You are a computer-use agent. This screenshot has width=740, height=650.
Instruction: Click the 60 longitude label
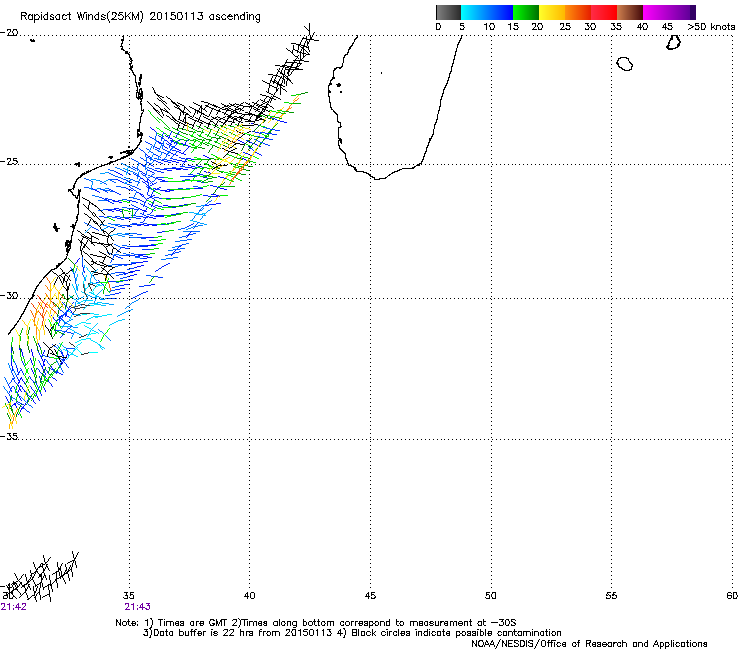[732, 596]
